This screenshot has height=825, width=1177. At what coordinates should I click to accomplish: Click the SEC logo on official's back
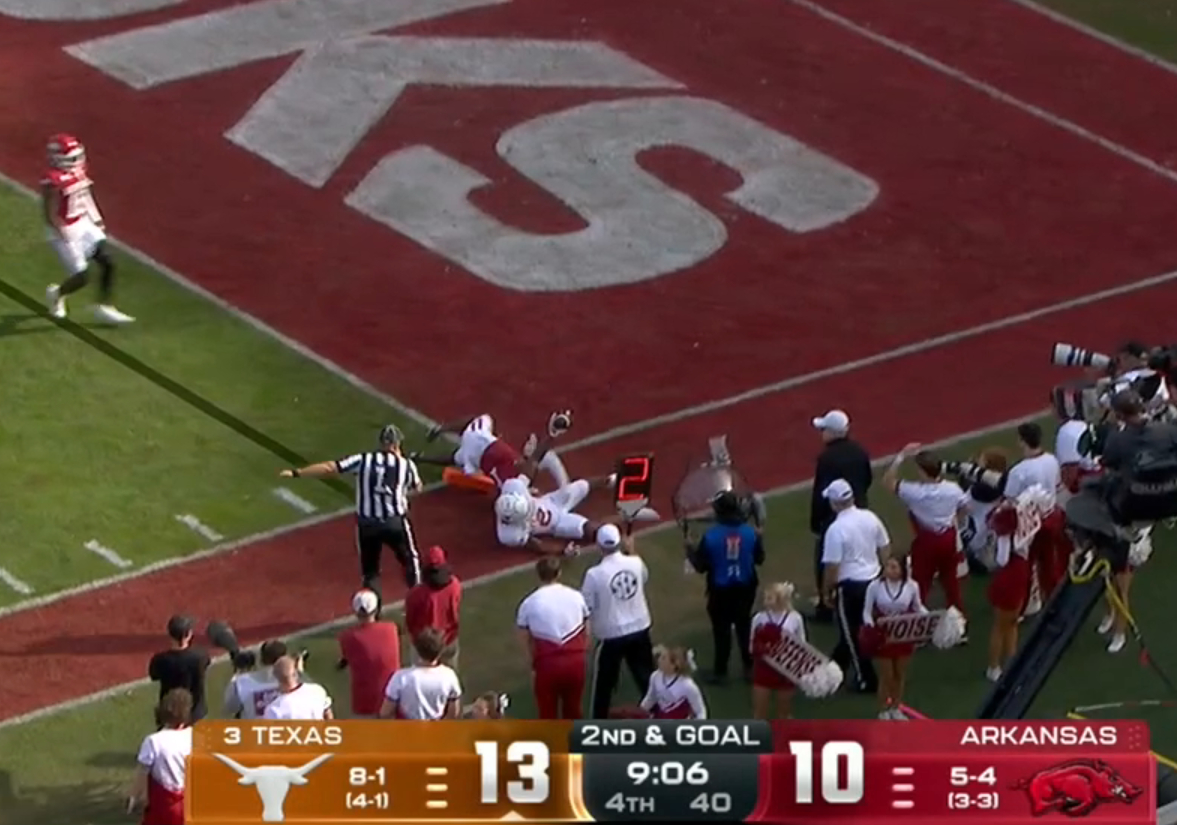[622, 584]
